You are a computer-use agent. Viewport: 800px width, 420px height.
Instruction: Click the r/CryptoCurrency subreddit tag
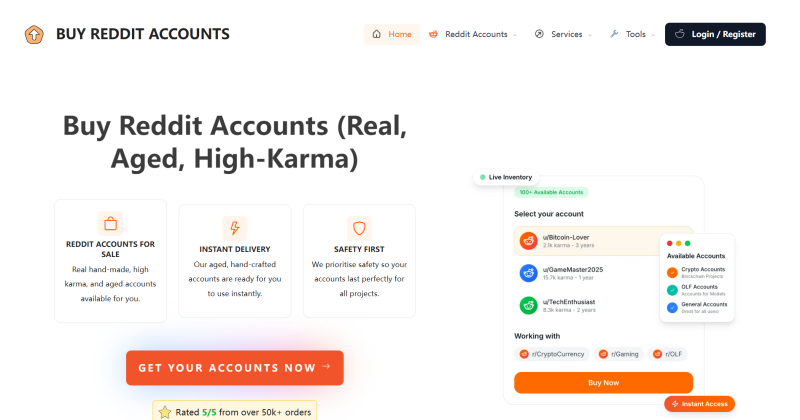click(x=550, y=354)
